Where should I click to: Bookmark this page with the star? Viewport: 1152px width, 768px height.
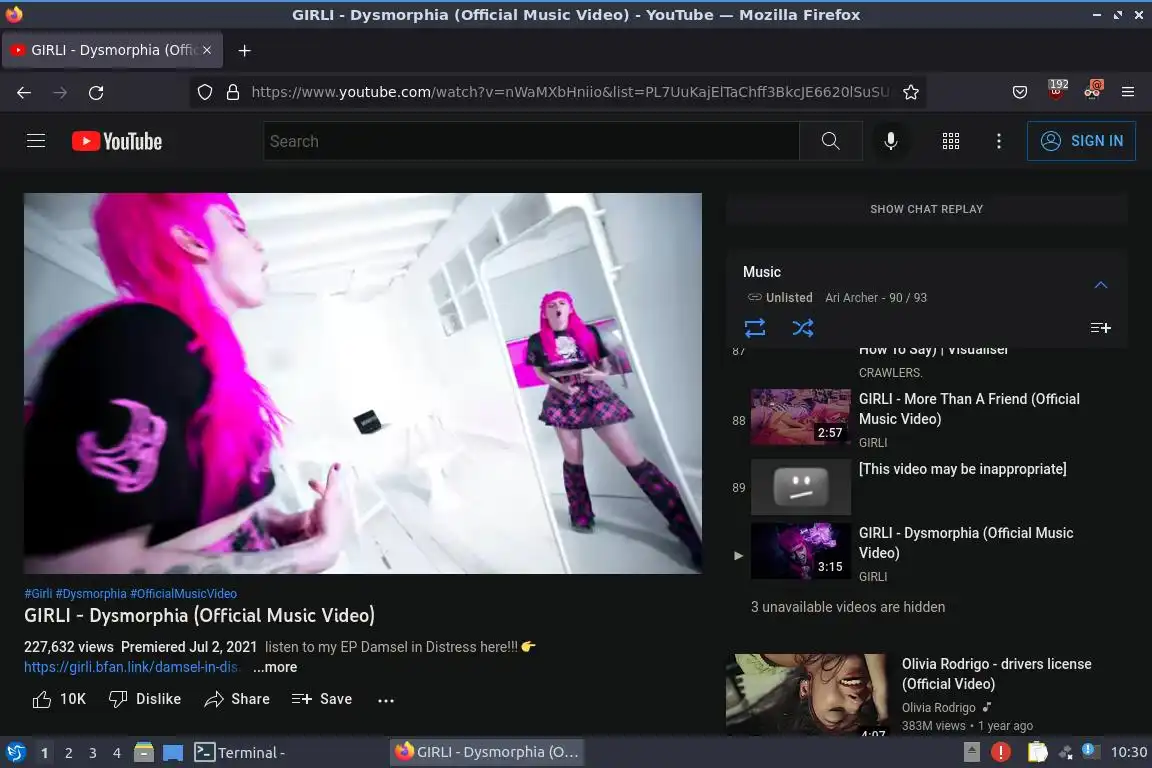(911, 93)
